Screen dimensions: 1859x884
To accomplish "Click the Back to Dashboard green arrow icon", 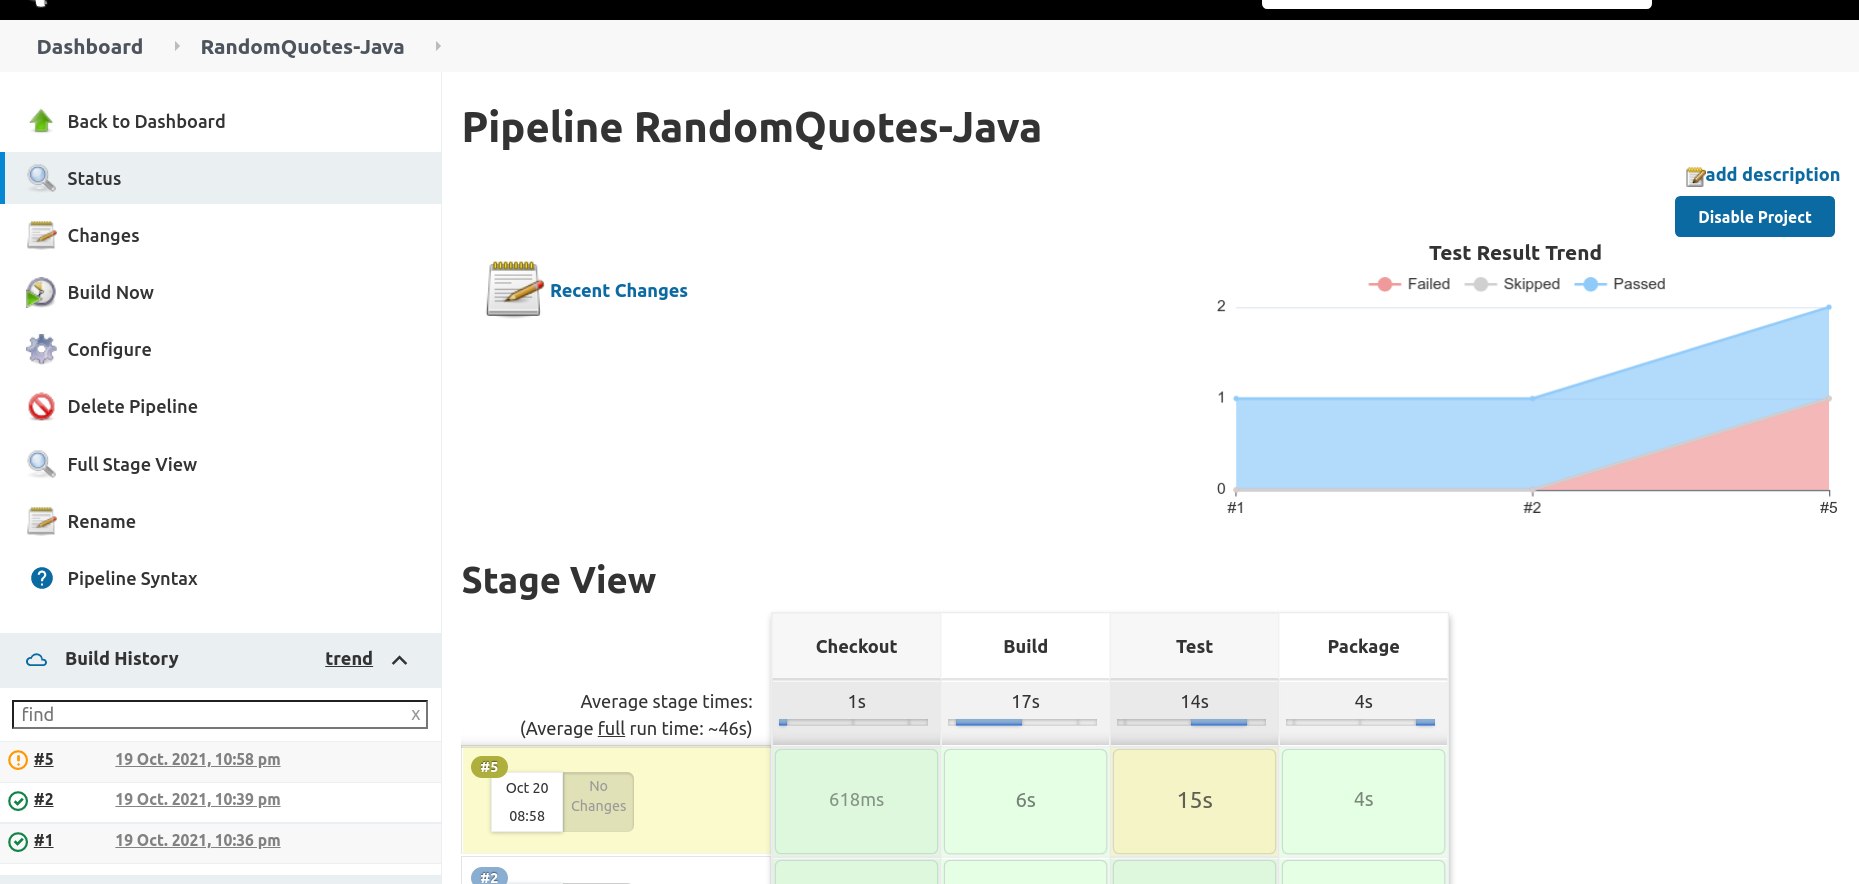I will (41, 121).
